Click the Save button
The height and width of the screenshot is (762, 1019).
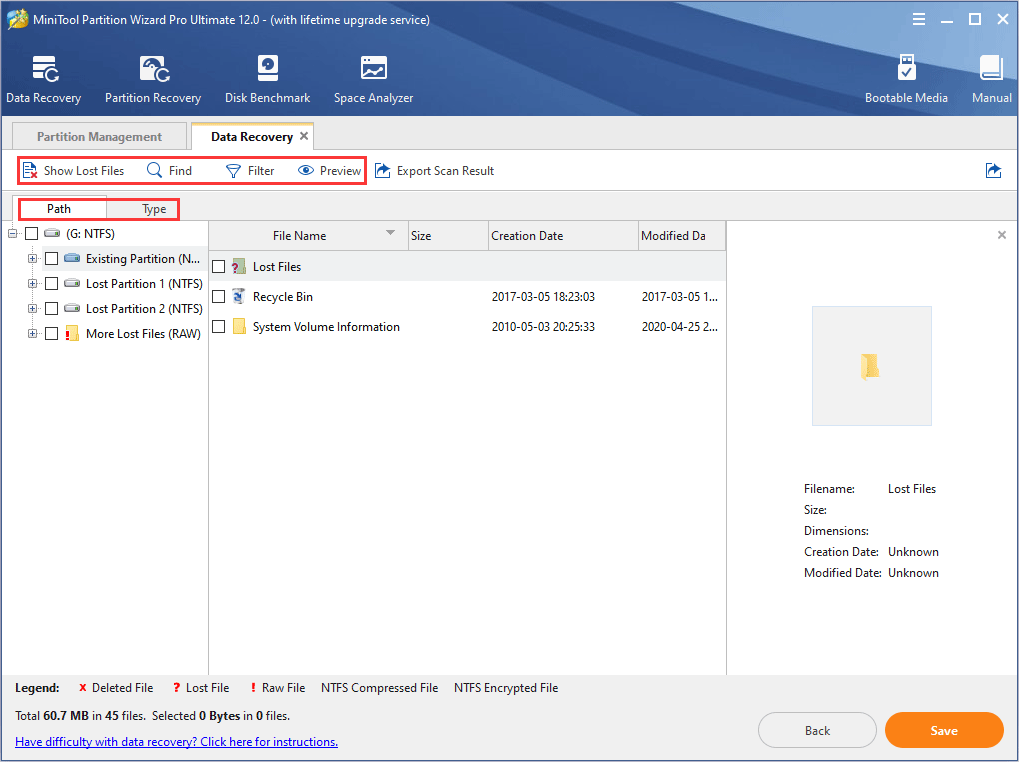tap(944, 730)
